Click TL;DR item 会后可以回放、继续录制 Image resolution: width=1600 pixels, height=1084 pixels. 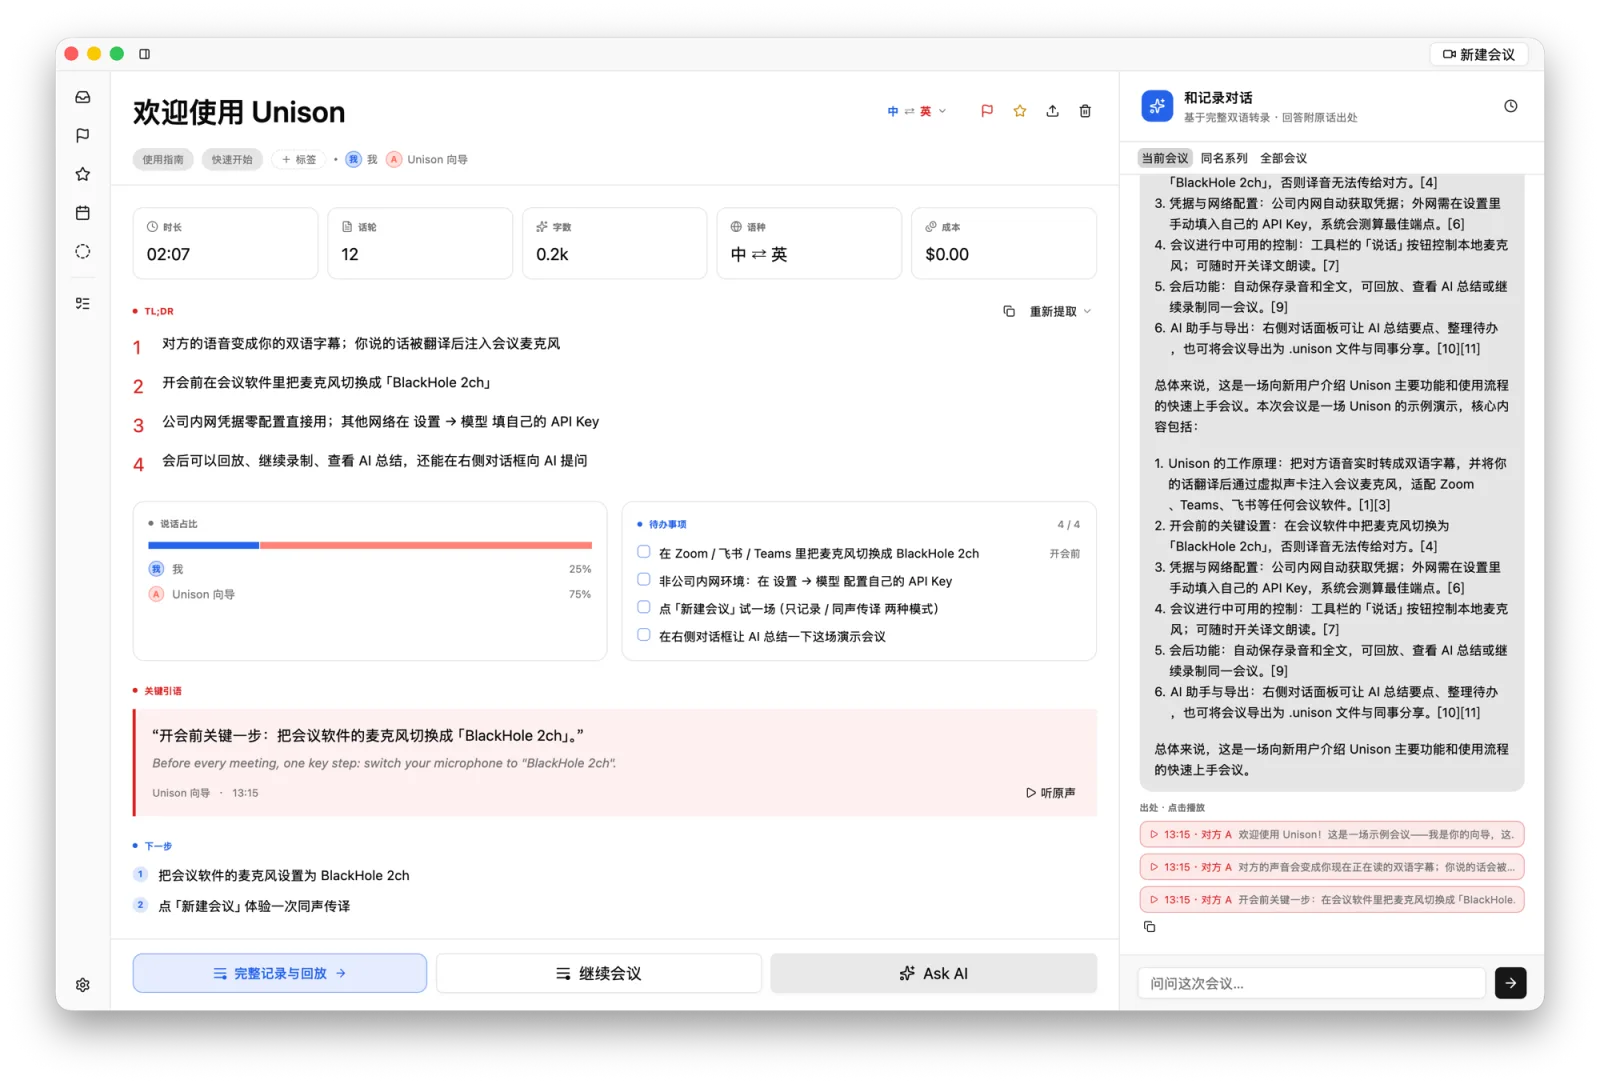click(x=375, y=461)
